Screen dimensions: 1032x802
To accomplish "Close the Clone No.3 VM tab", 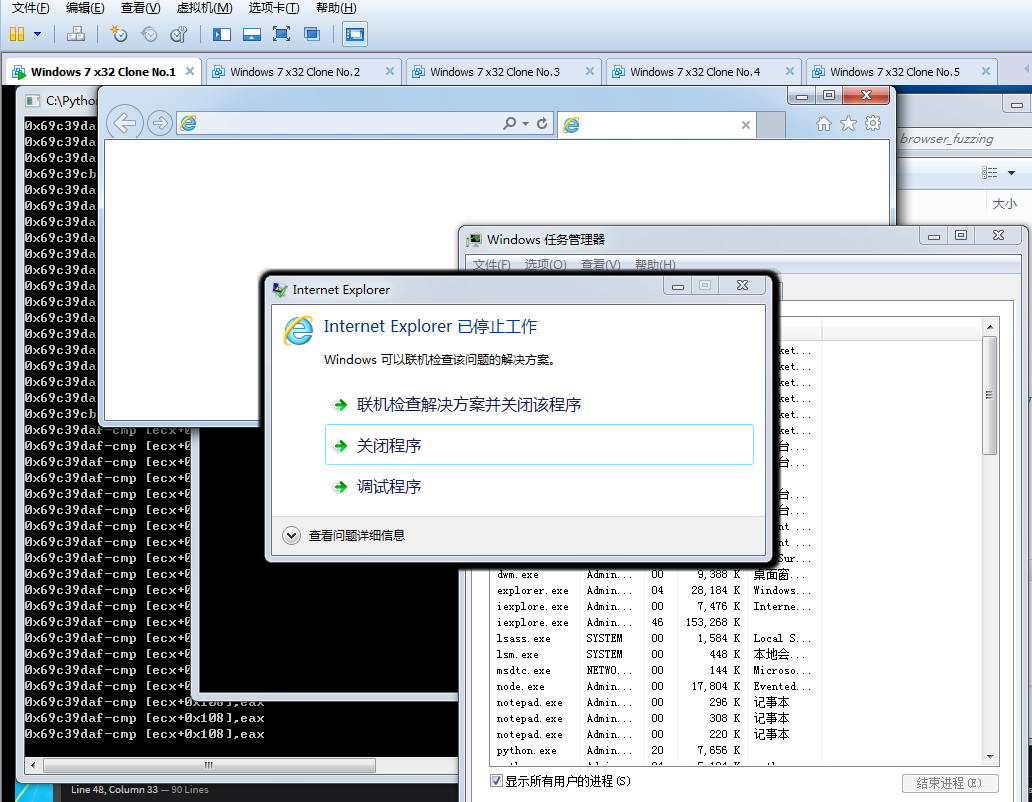I will pos(590,71).
